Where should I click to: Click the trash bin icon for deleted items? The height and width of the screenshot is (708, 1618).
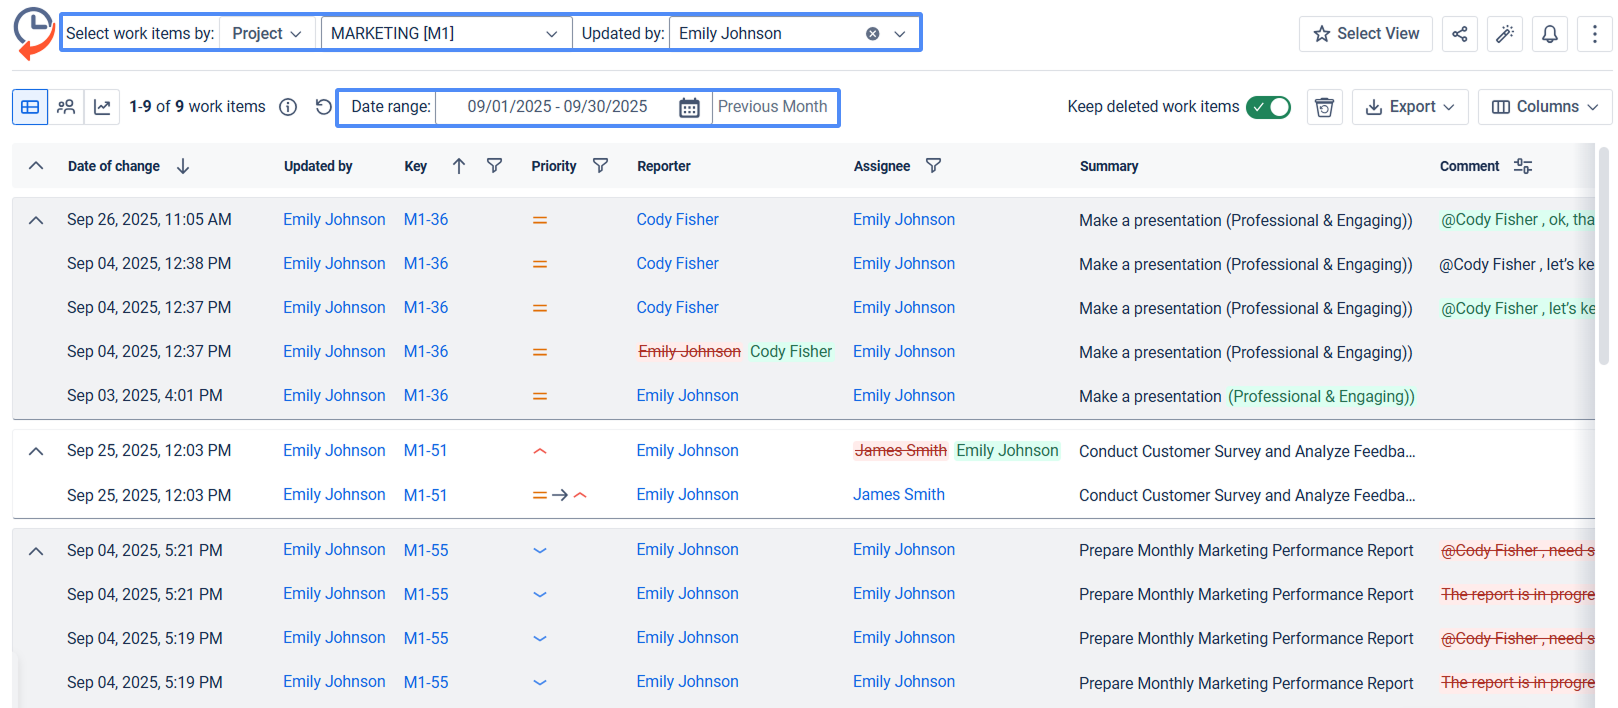click(1324, 107)
